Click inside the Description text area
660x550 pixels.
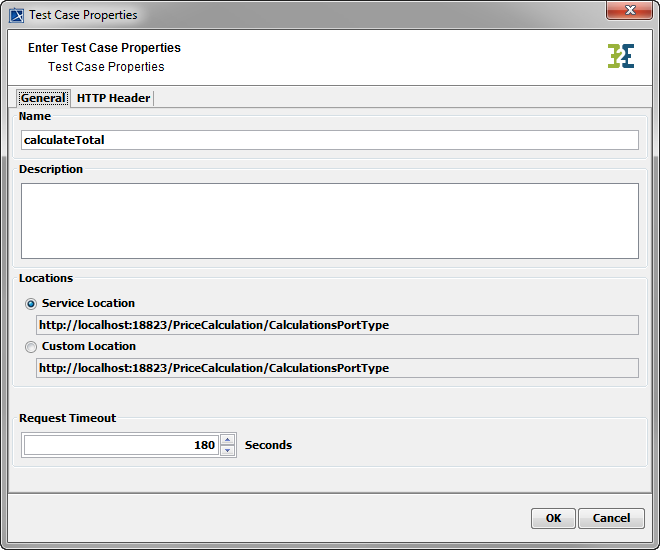point(330,221)
